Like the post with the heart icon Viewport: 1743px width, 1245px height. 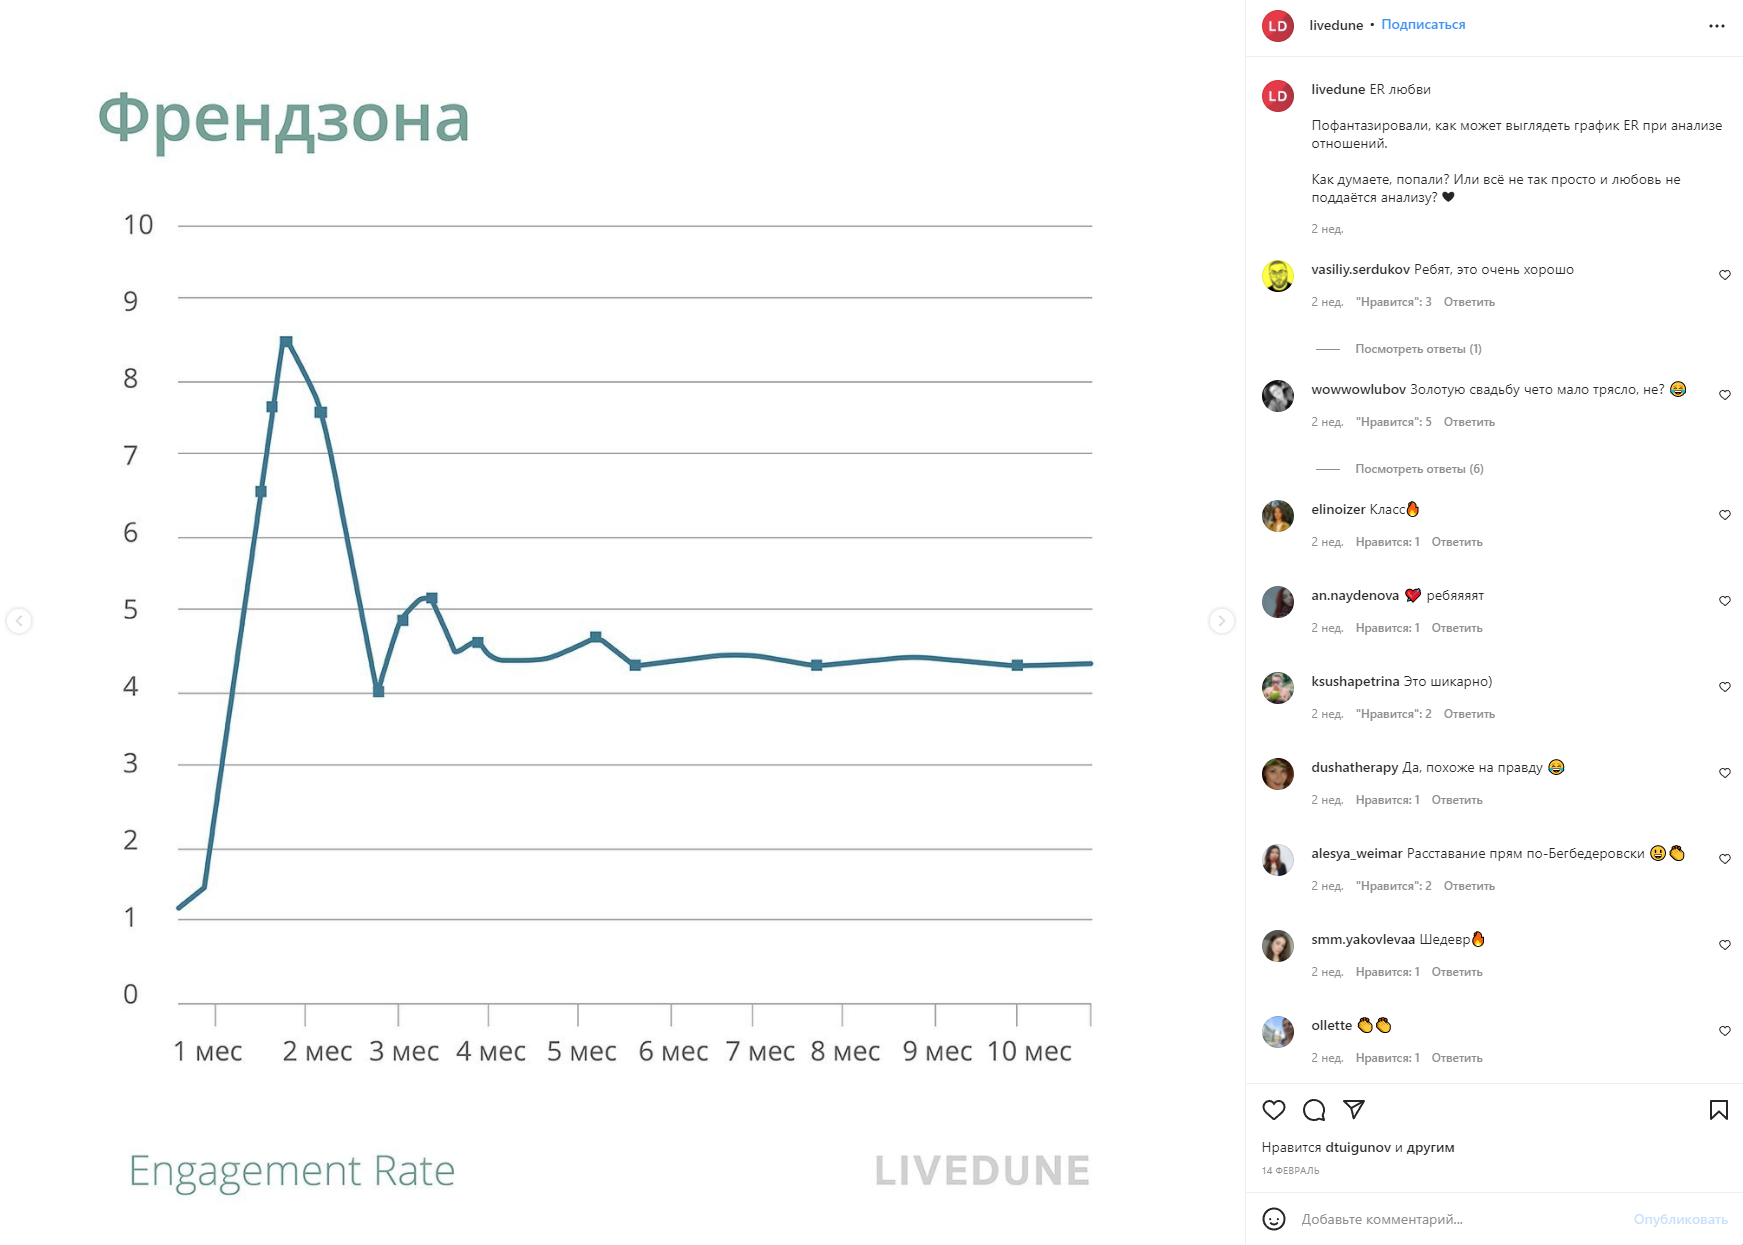pos(1273,1110)
